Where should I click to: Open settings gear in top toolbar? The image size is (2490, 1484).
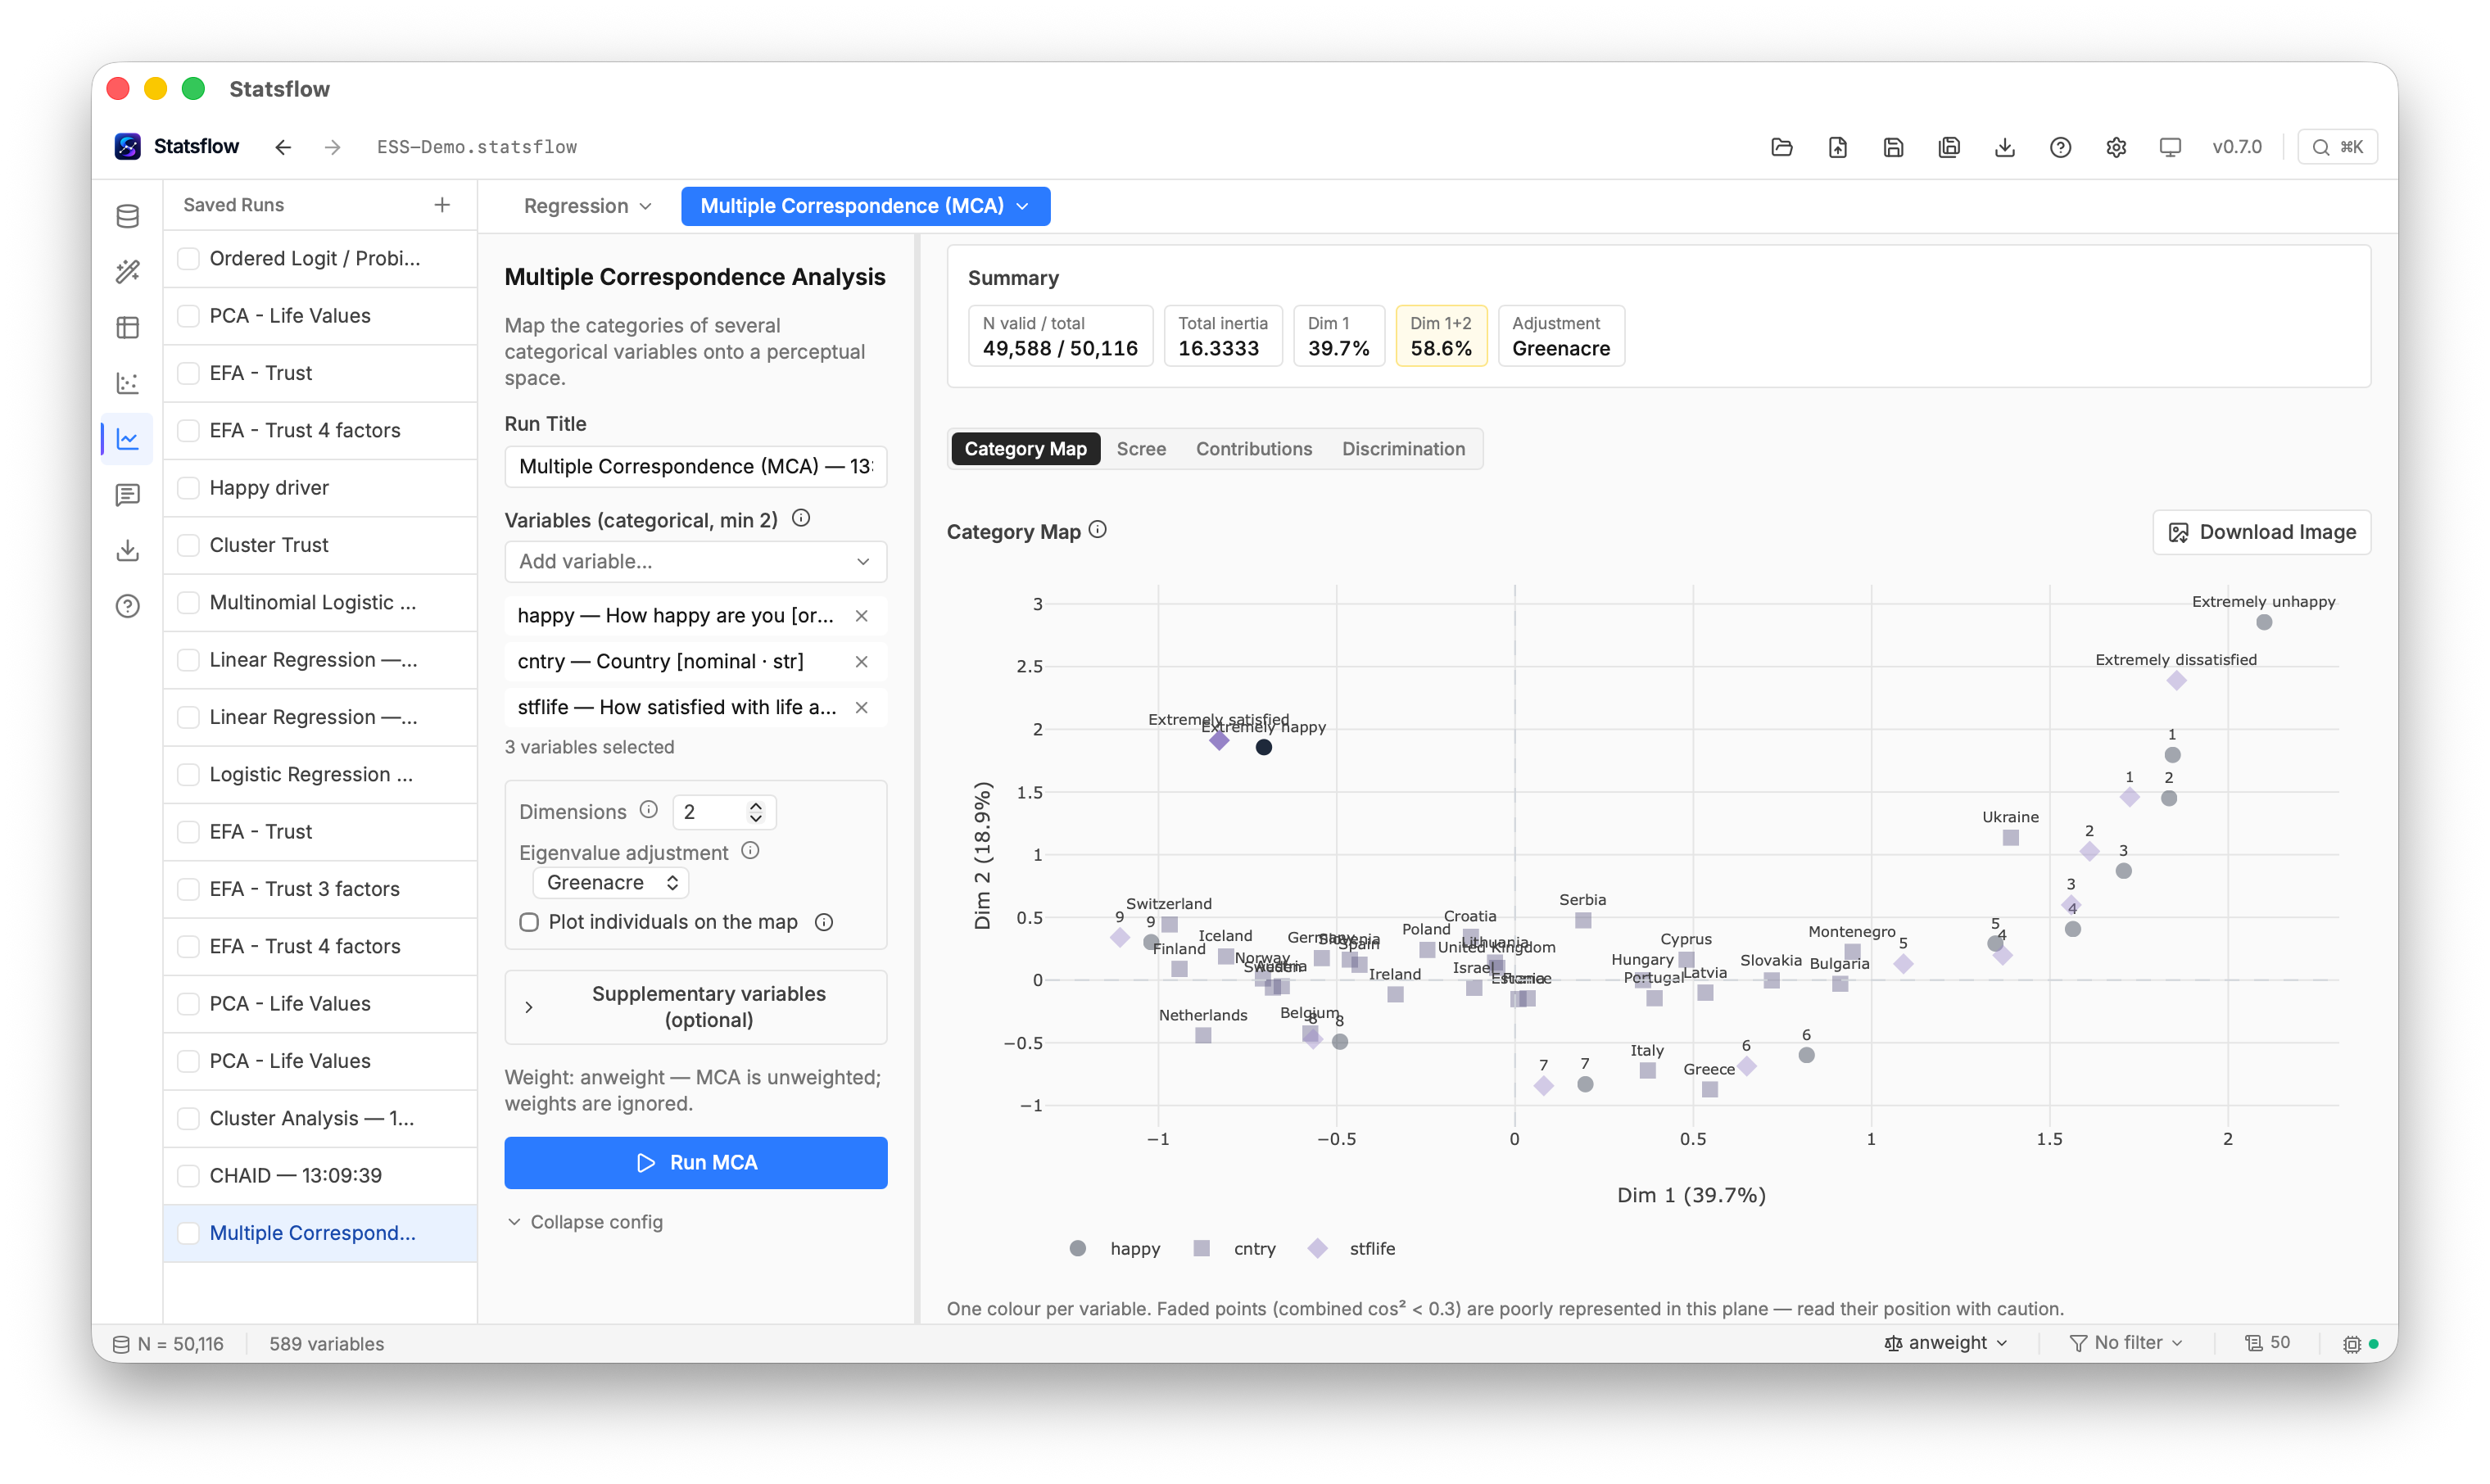click(x=2116, y=147)
